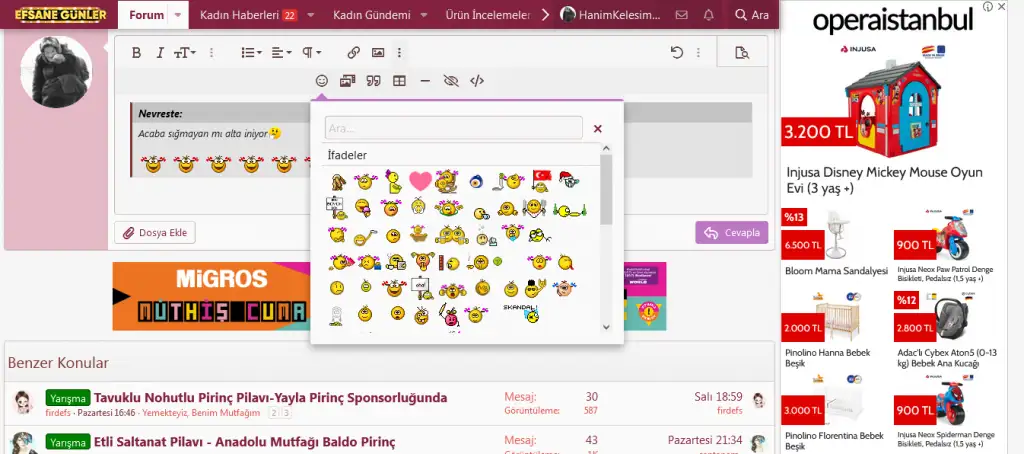1024x454 pixels.
Task: Open the font size dropdown
Action: click(x=186, y=53)
